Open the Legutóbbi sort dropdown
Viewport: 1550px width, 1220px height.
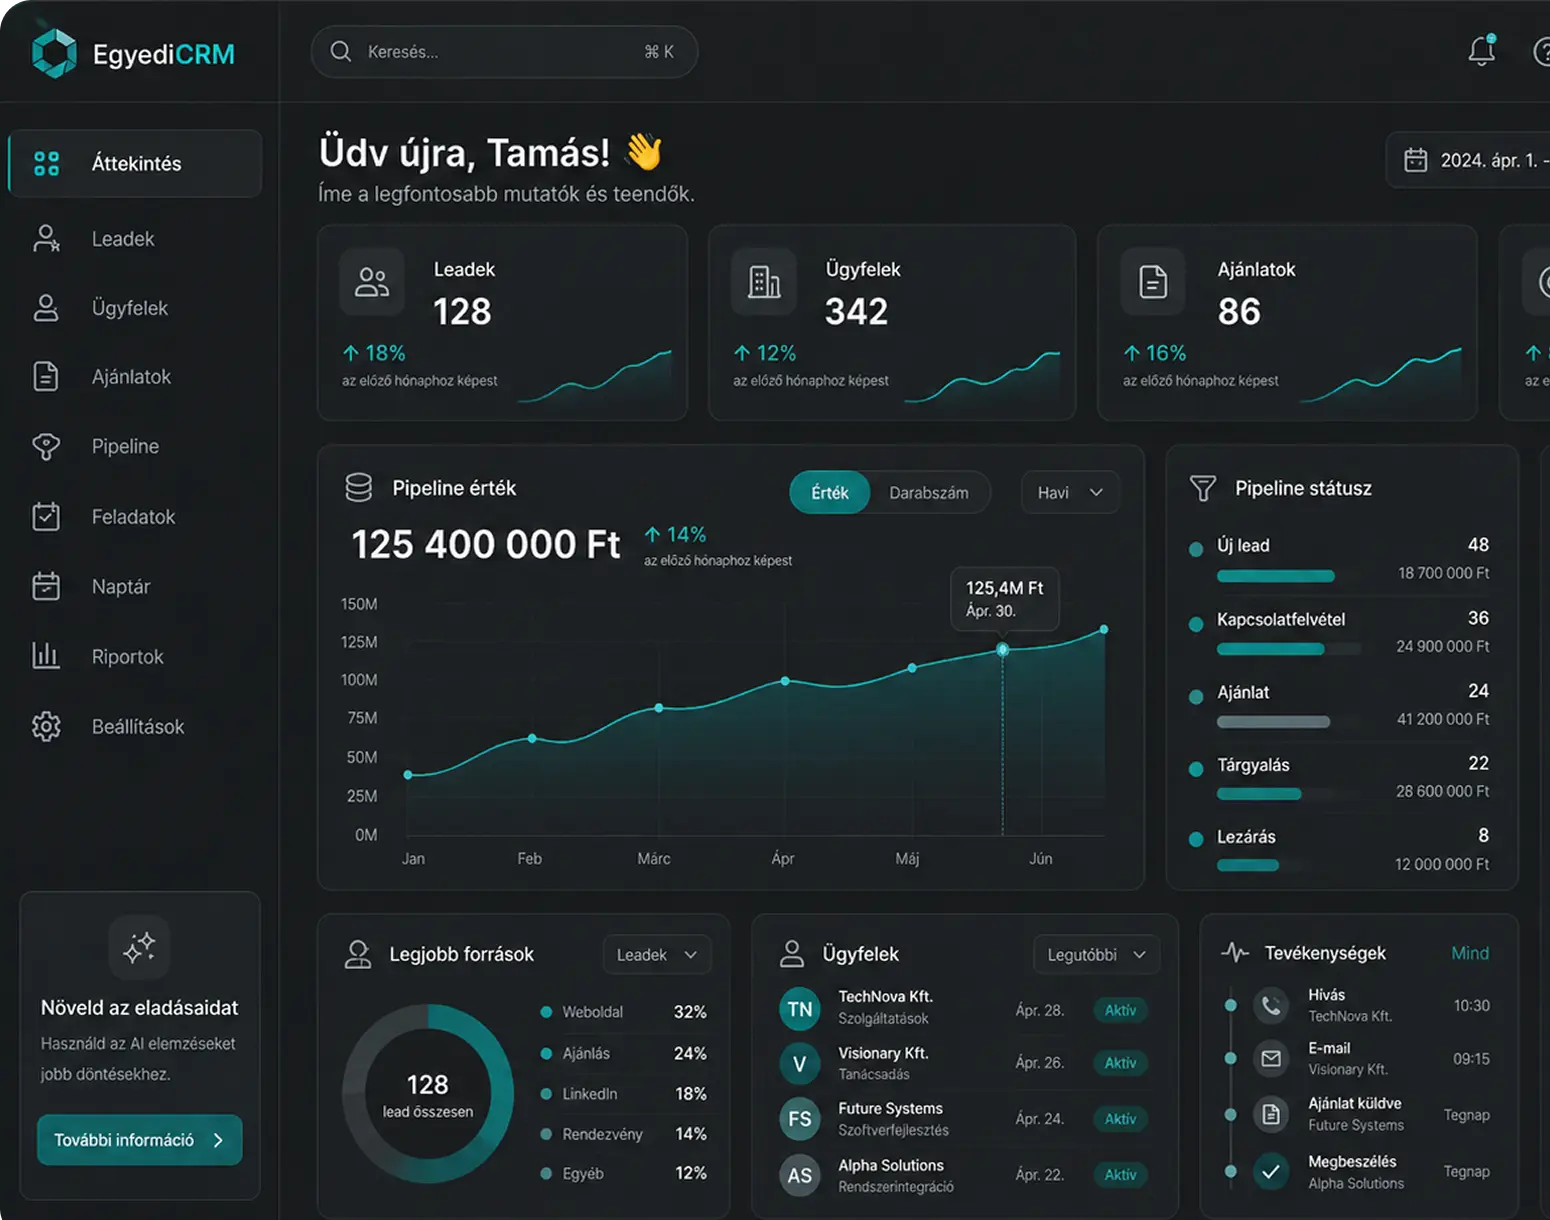tap(1096, 955)
